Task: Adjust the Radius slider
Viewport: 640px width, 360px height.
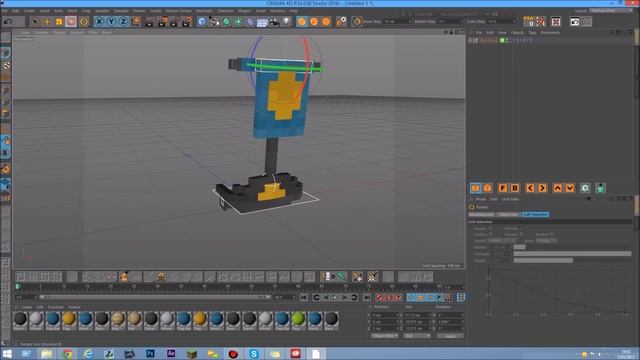Action: [572, 247]
